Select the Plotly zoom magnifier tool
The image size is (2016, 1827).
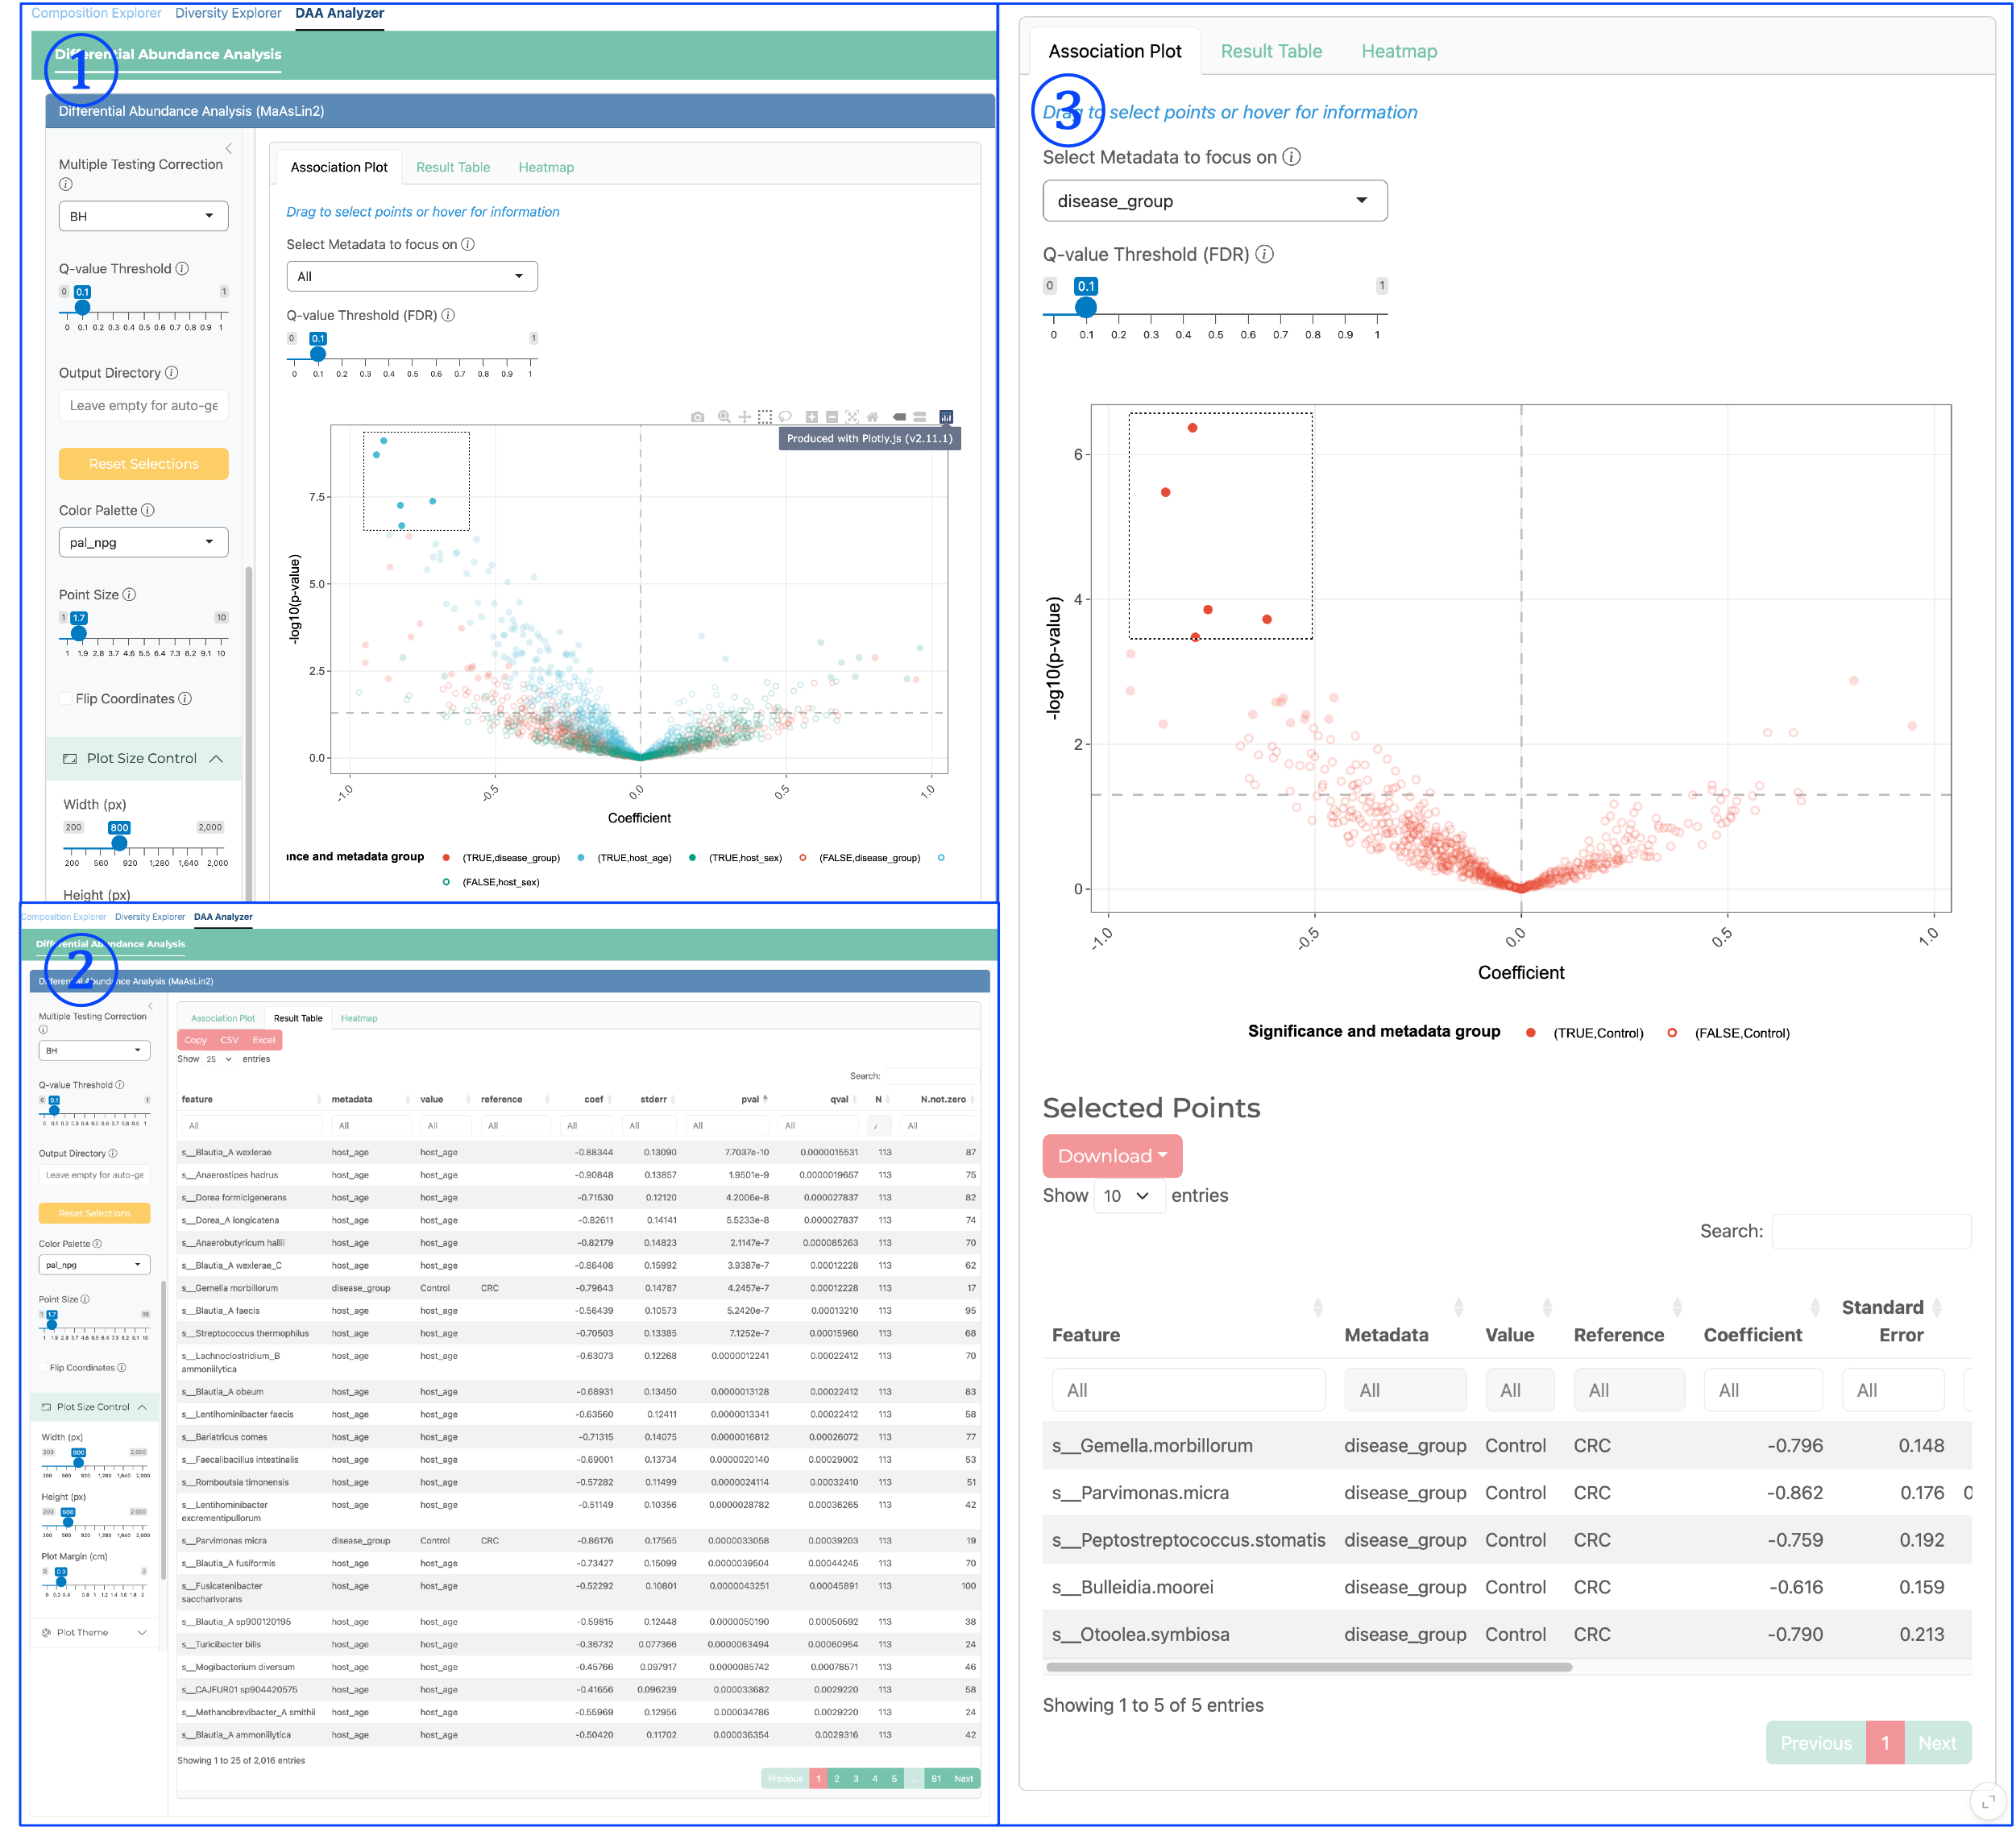pos(724,417)
